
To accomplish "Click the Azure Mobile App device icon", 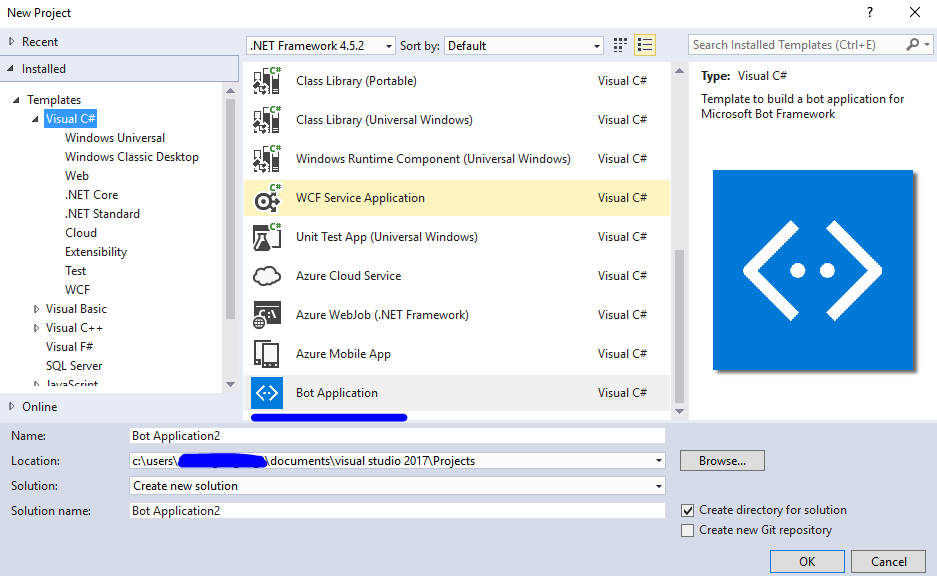I will coord(267,354).
